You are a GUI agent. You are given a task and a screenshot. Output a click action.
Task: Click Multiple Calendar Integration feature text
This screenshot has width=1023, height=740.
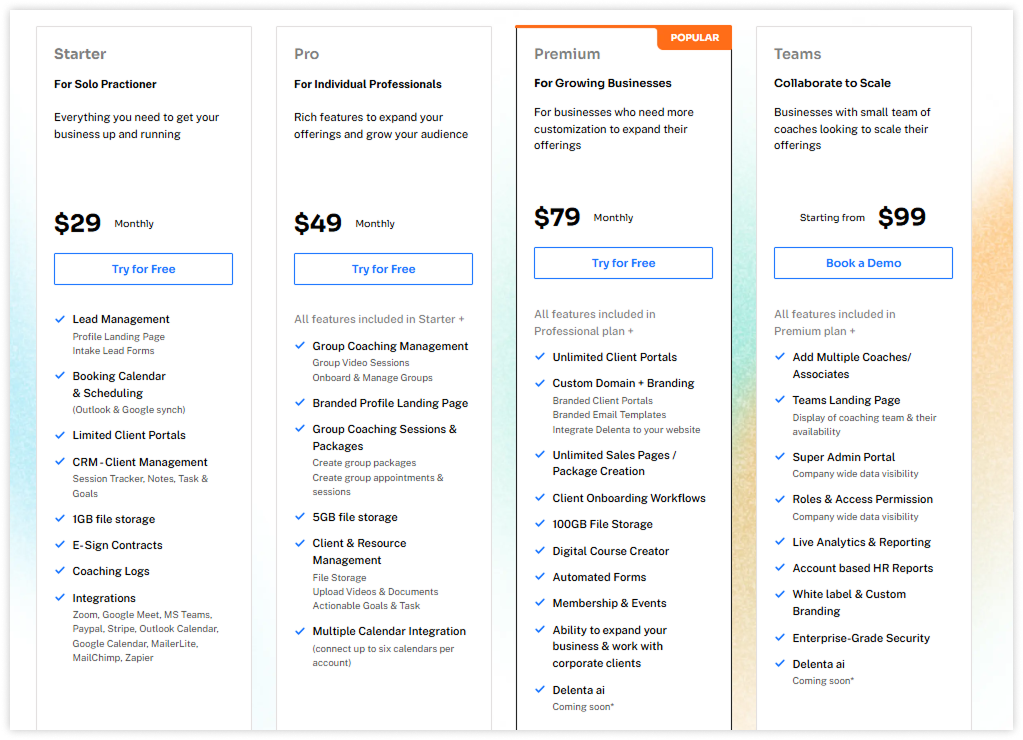point(389,631)
